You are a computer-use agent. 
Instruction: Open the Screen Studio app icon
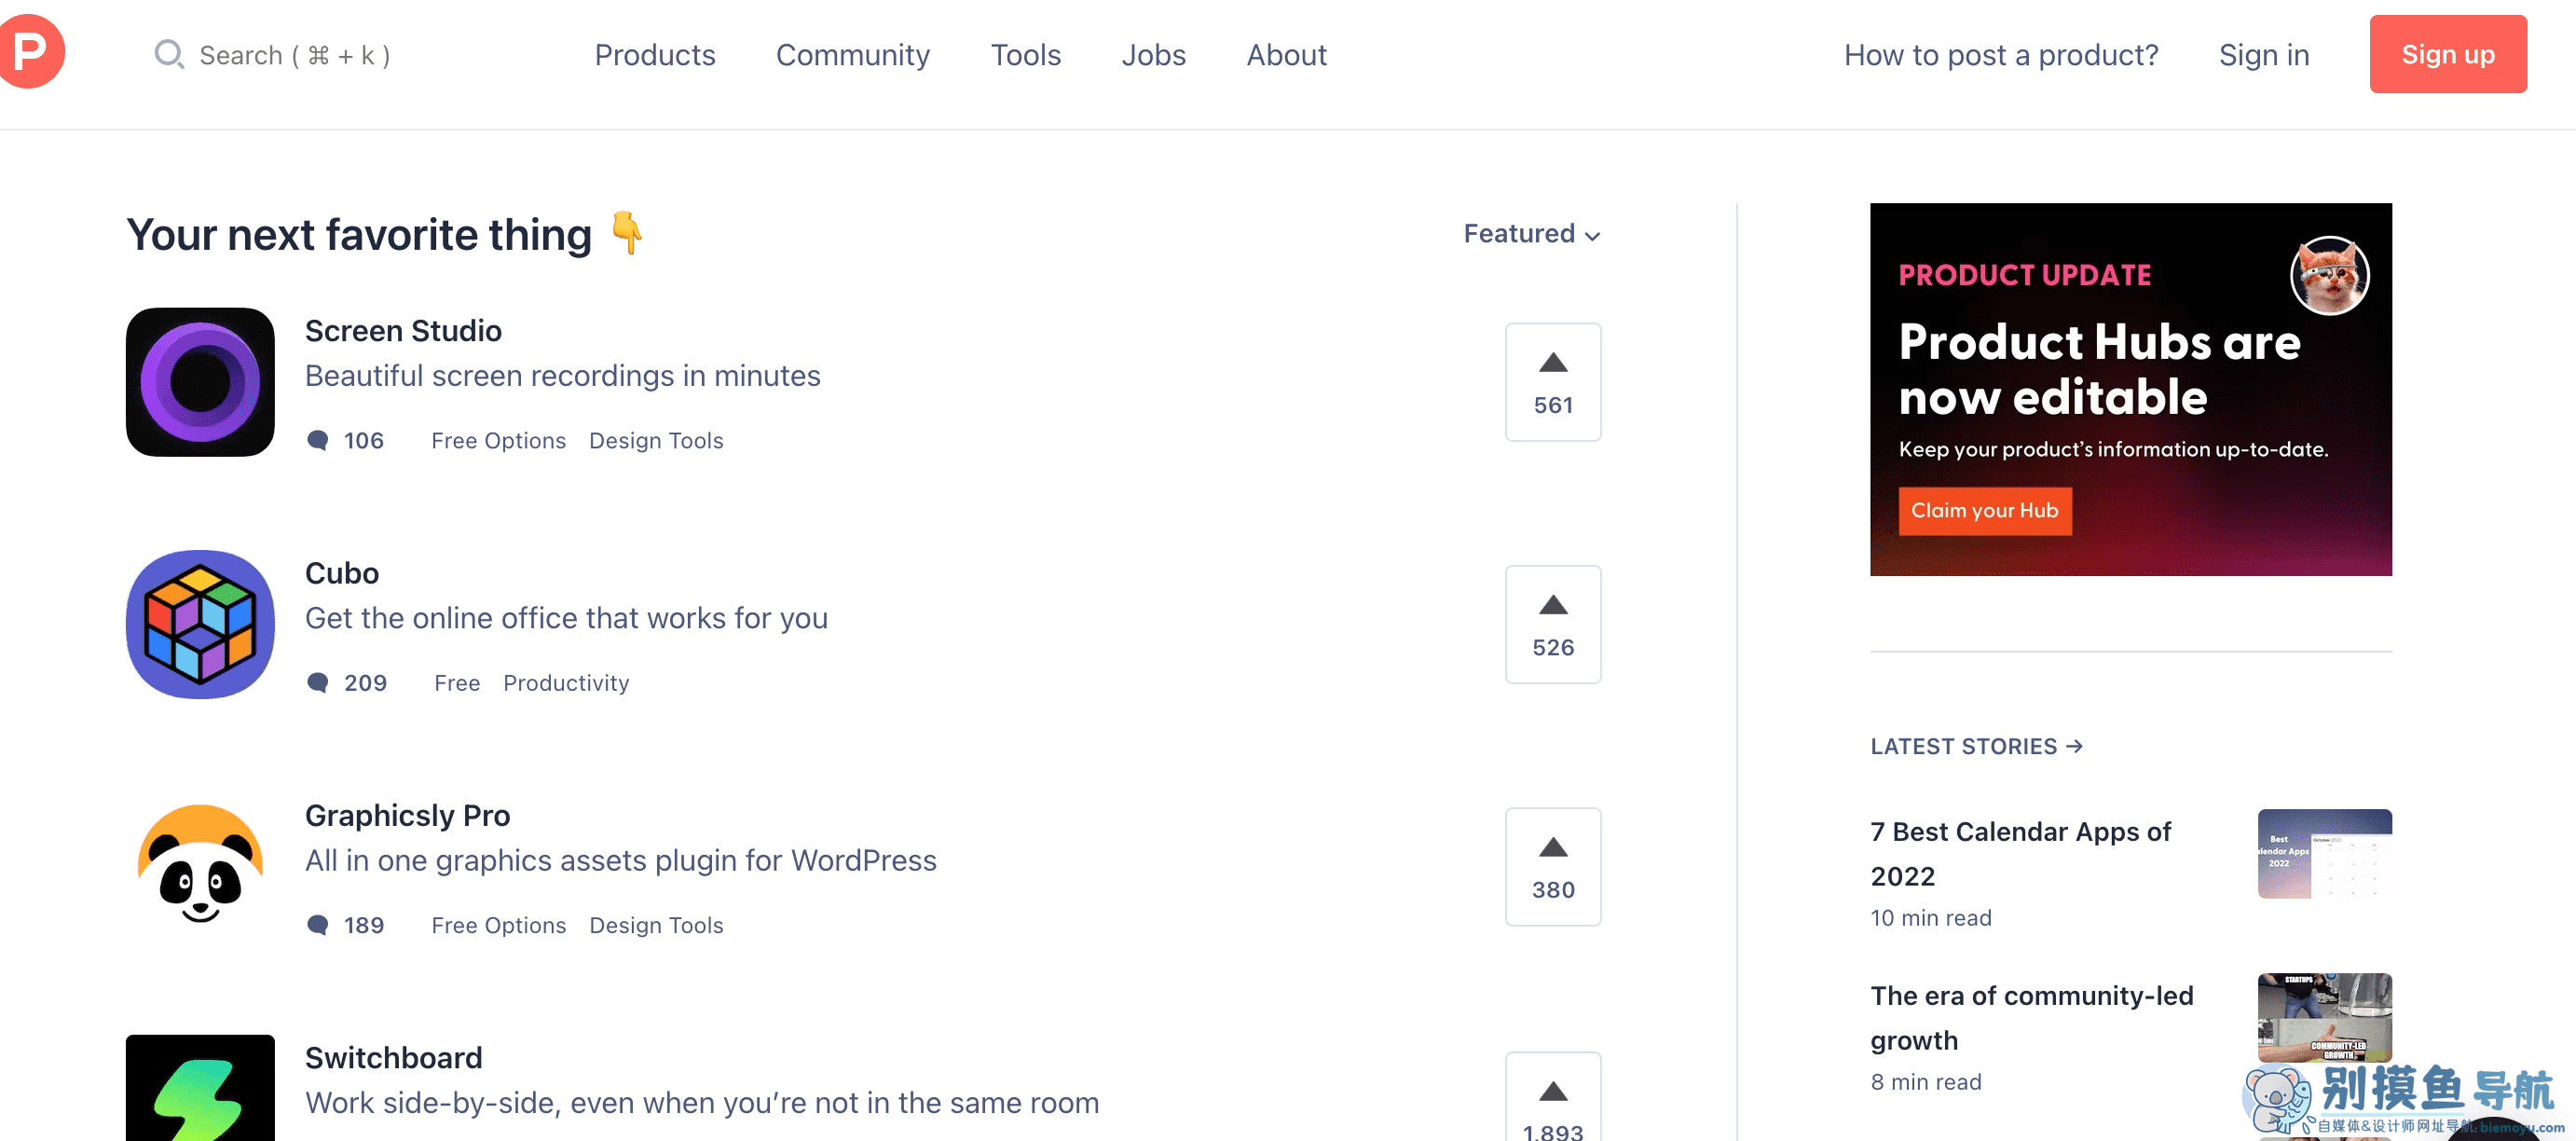coord(200,382)
